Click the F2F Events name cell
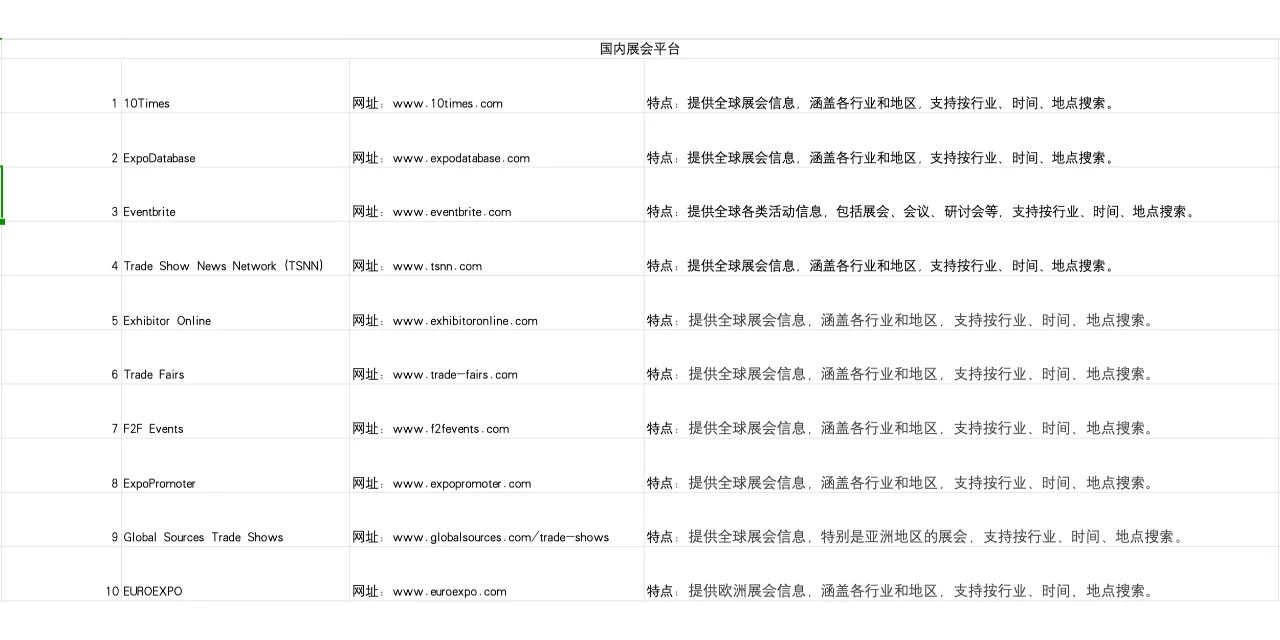The image size is (1280, 640). 153,428
